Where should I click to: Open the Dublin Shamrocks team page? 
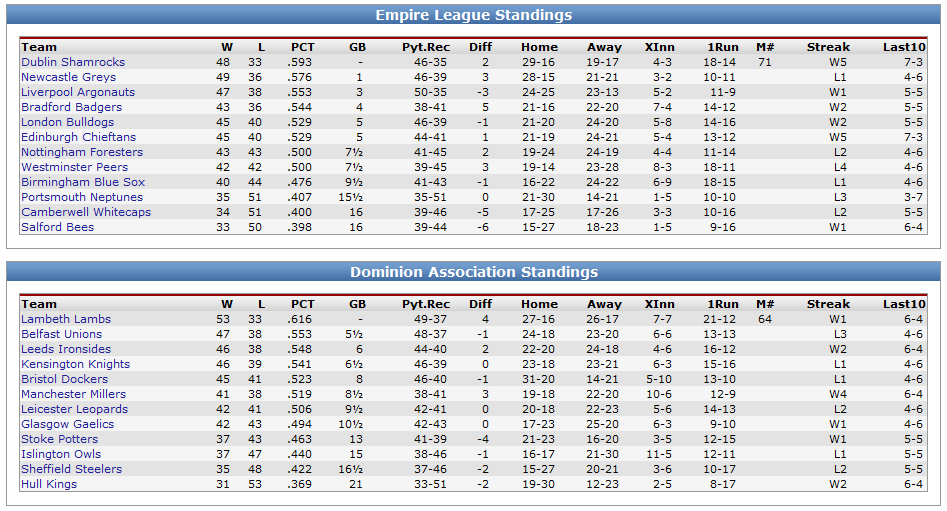(73, 62)
